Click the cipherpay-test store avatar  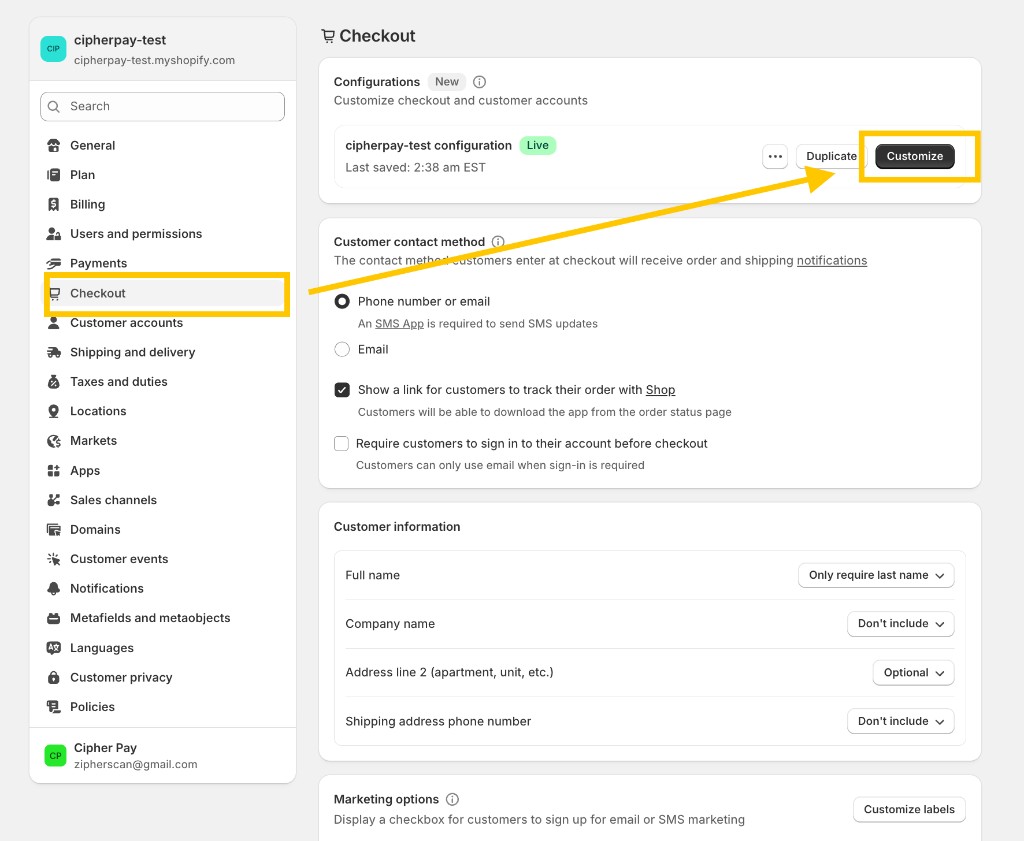tap(53, 49)
